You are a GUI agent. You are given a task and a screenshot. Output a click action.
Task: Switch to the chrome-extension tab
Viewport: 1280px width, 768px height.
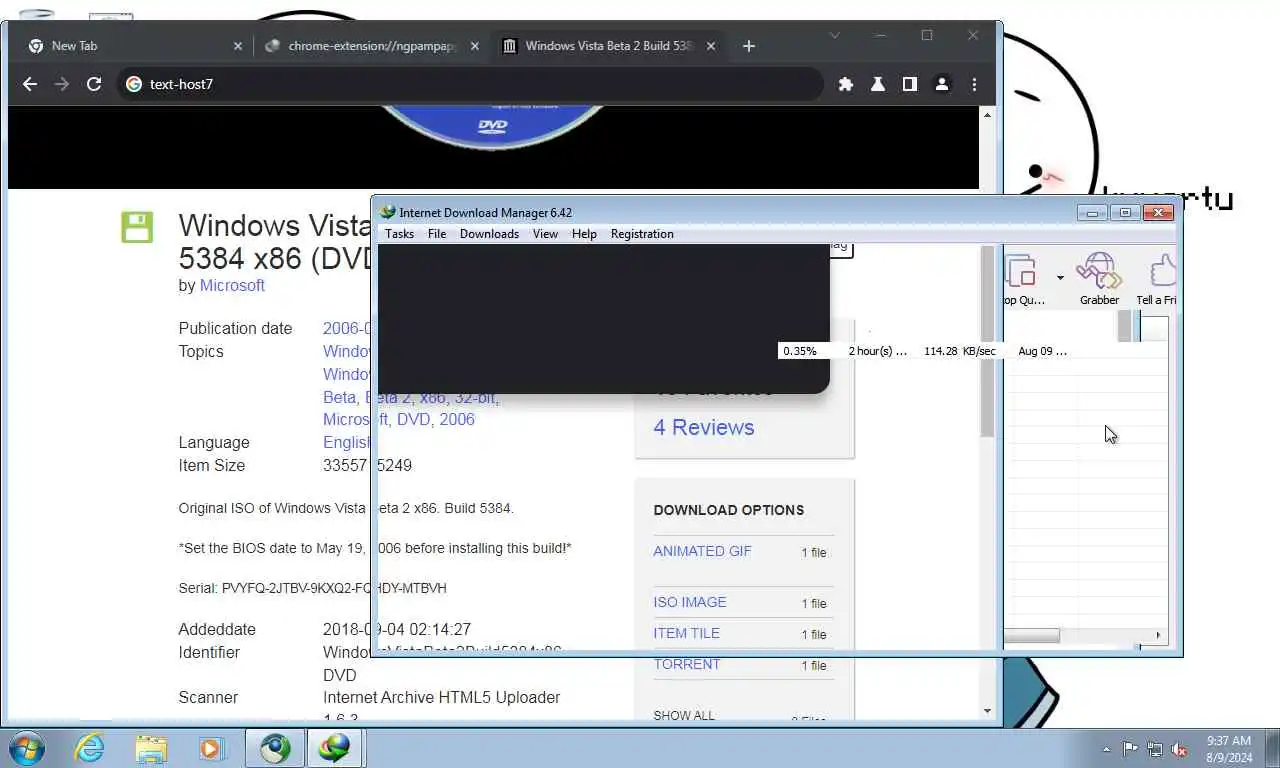371,46
